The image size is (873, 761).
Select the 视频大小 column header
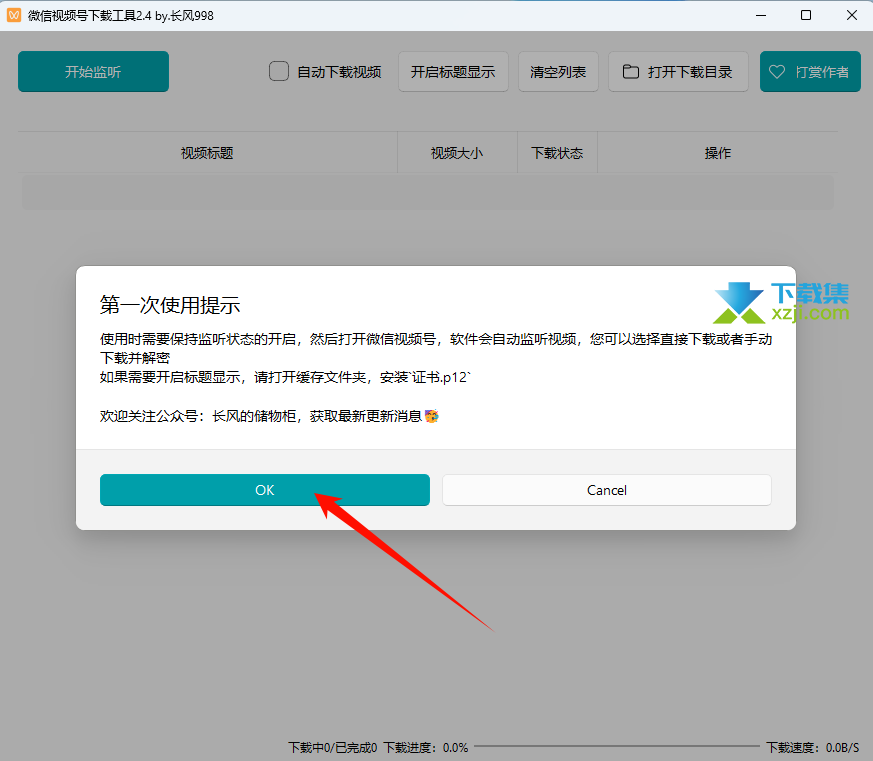[x=457, y=153]
